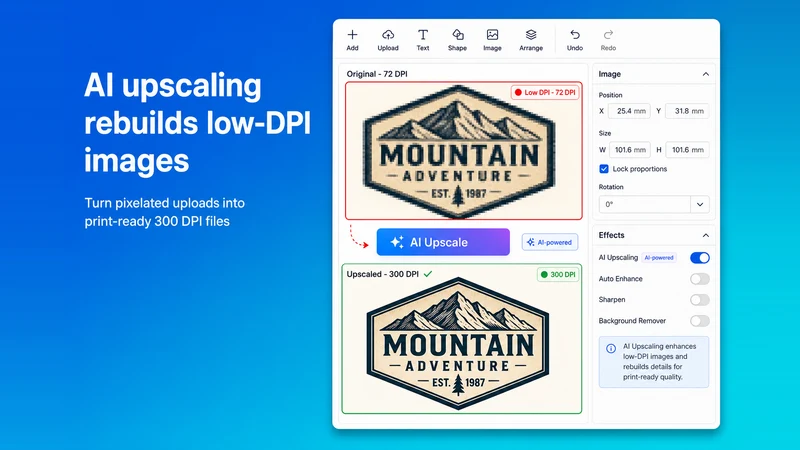
Task: Click the green 300 DPI badge
Action: (558, 274)
